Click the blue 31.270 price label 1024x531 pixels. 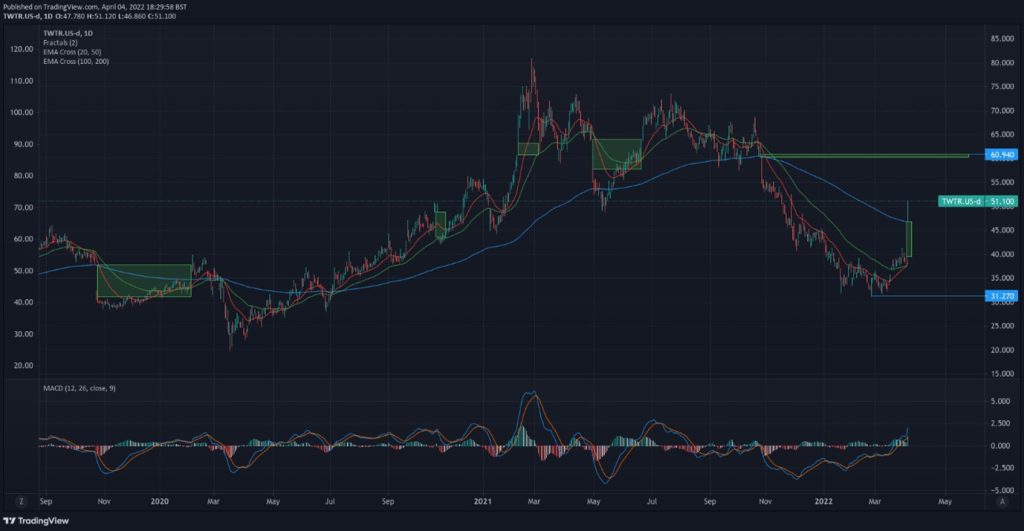coord(1002,296)
